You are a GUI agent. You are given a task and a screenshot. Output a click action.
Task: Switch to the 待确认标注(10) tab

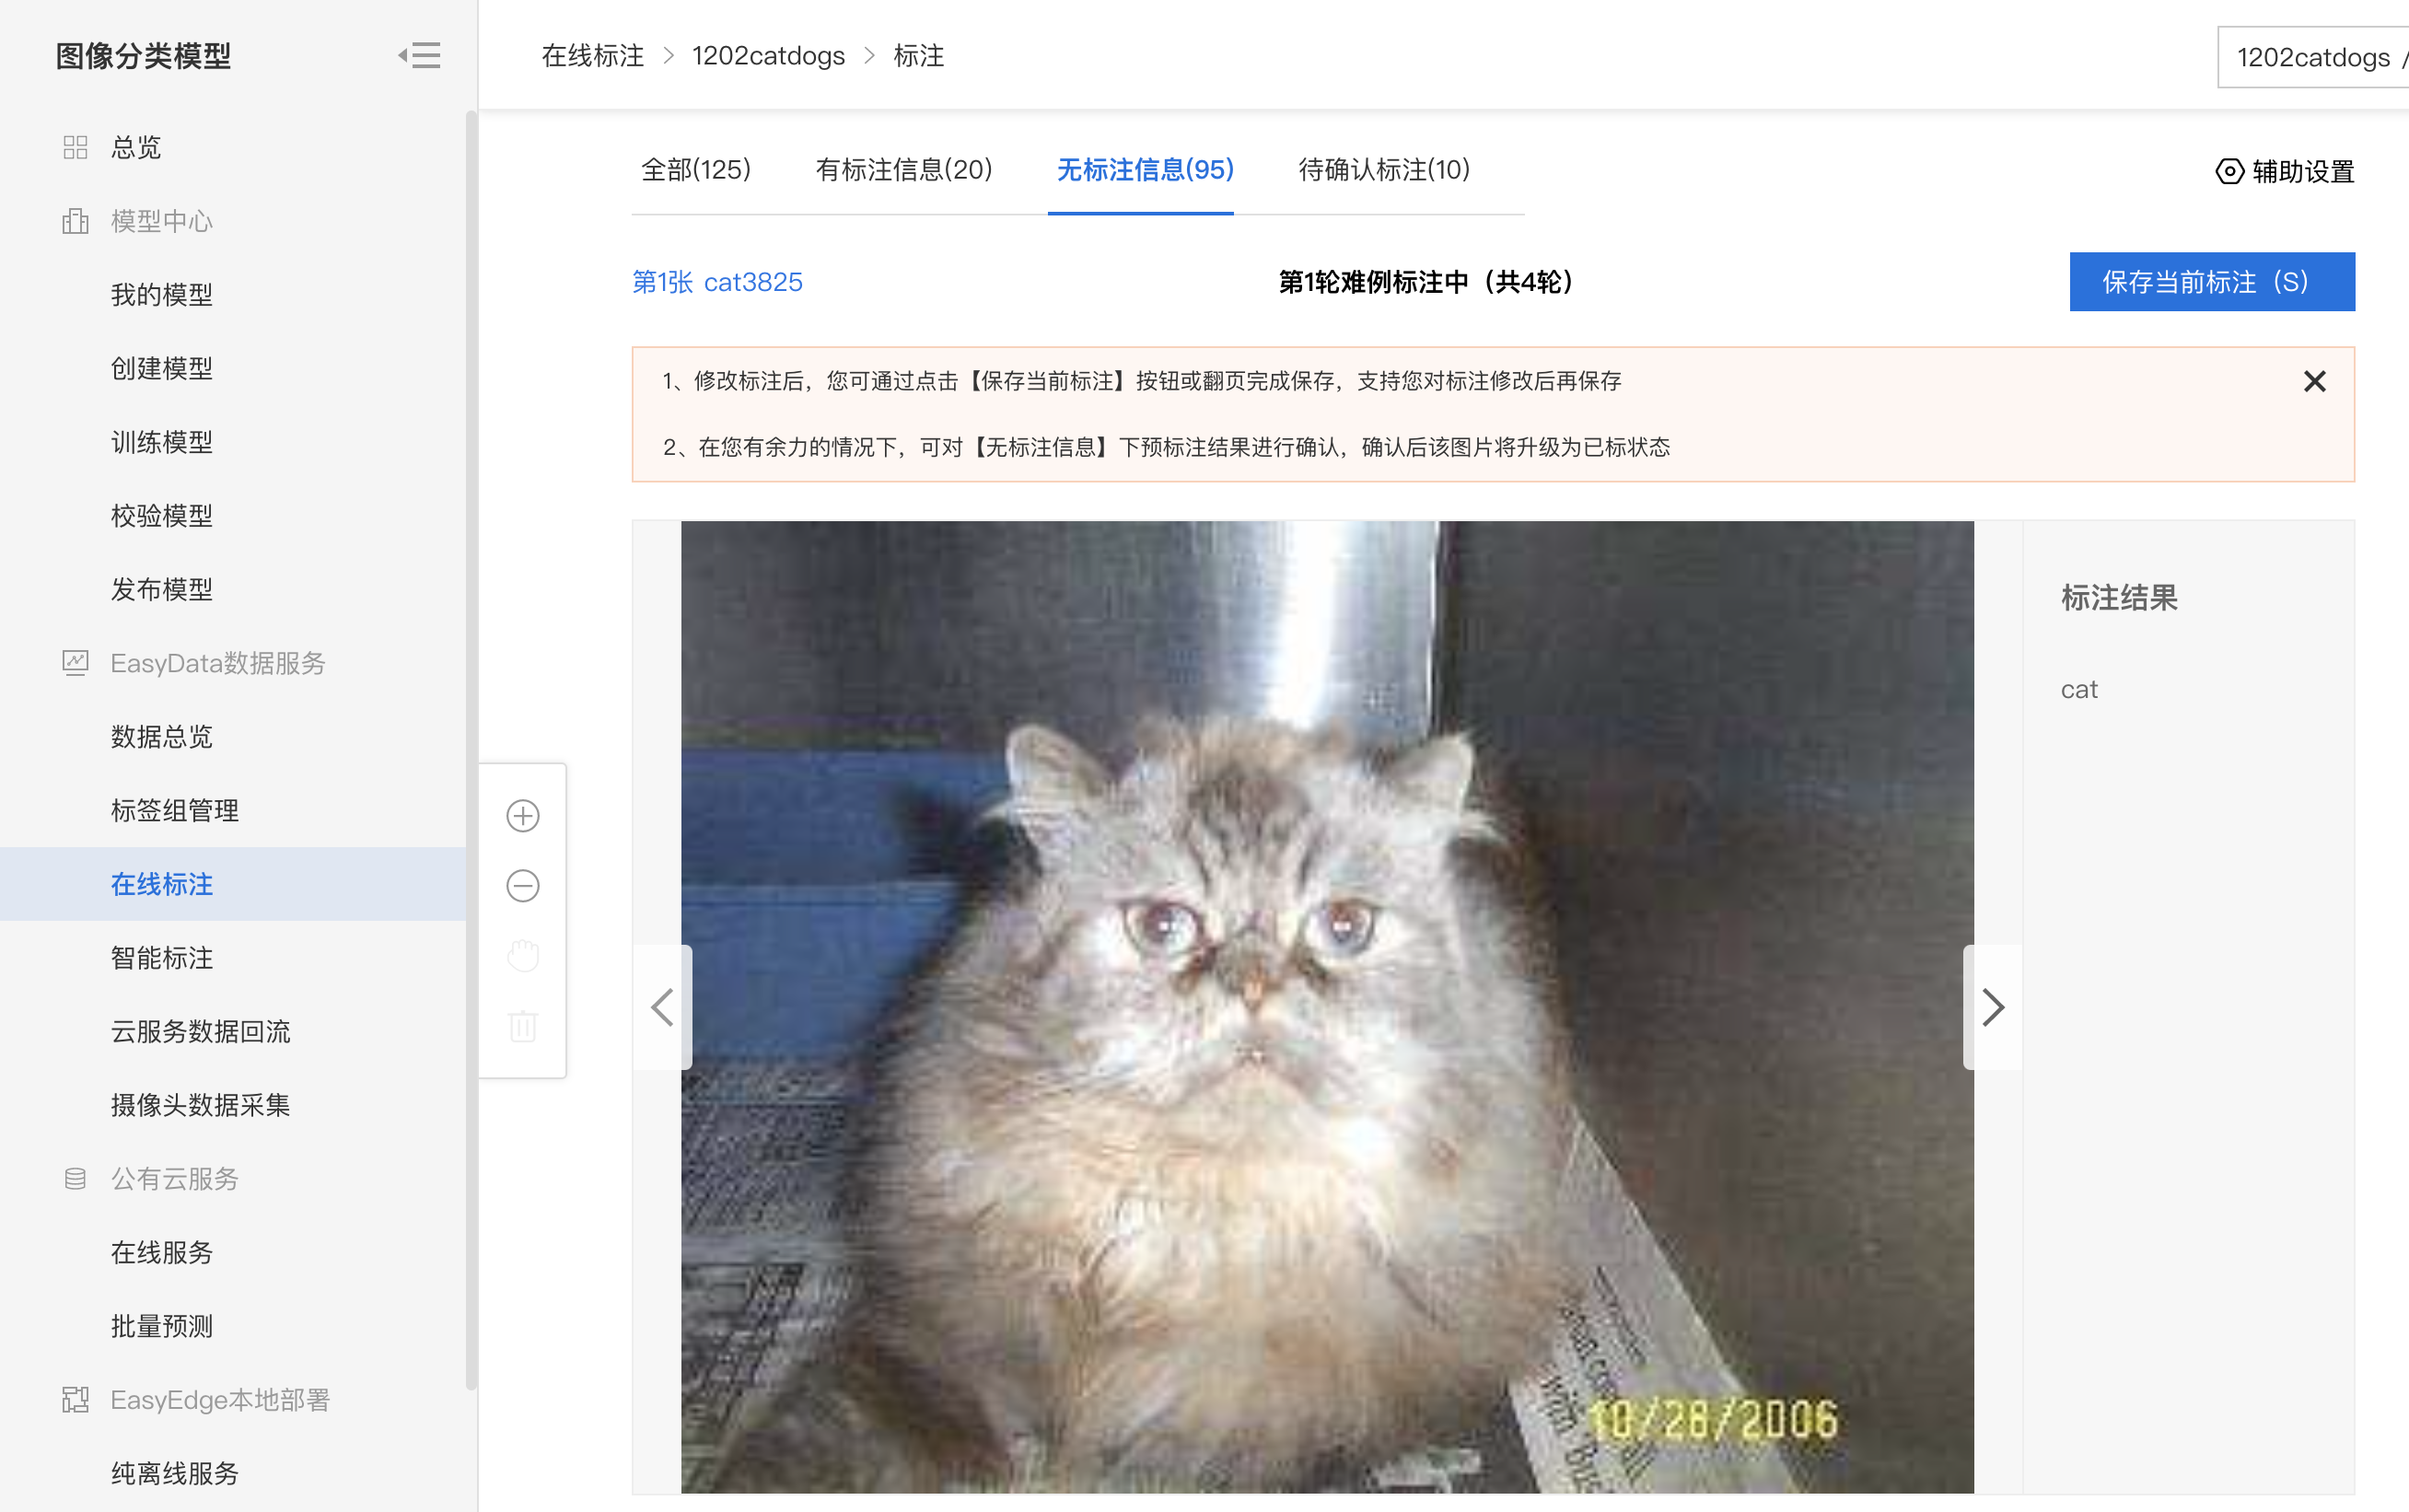click(1384, 170)
